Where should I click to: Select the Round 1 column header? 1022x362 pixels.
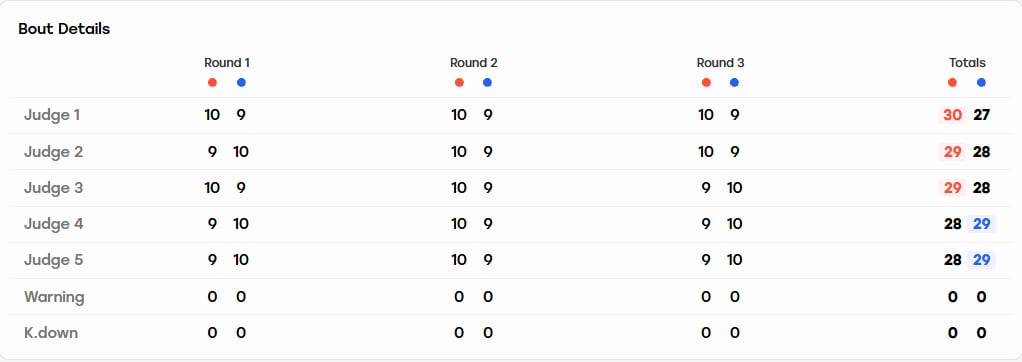coord(227,63)
